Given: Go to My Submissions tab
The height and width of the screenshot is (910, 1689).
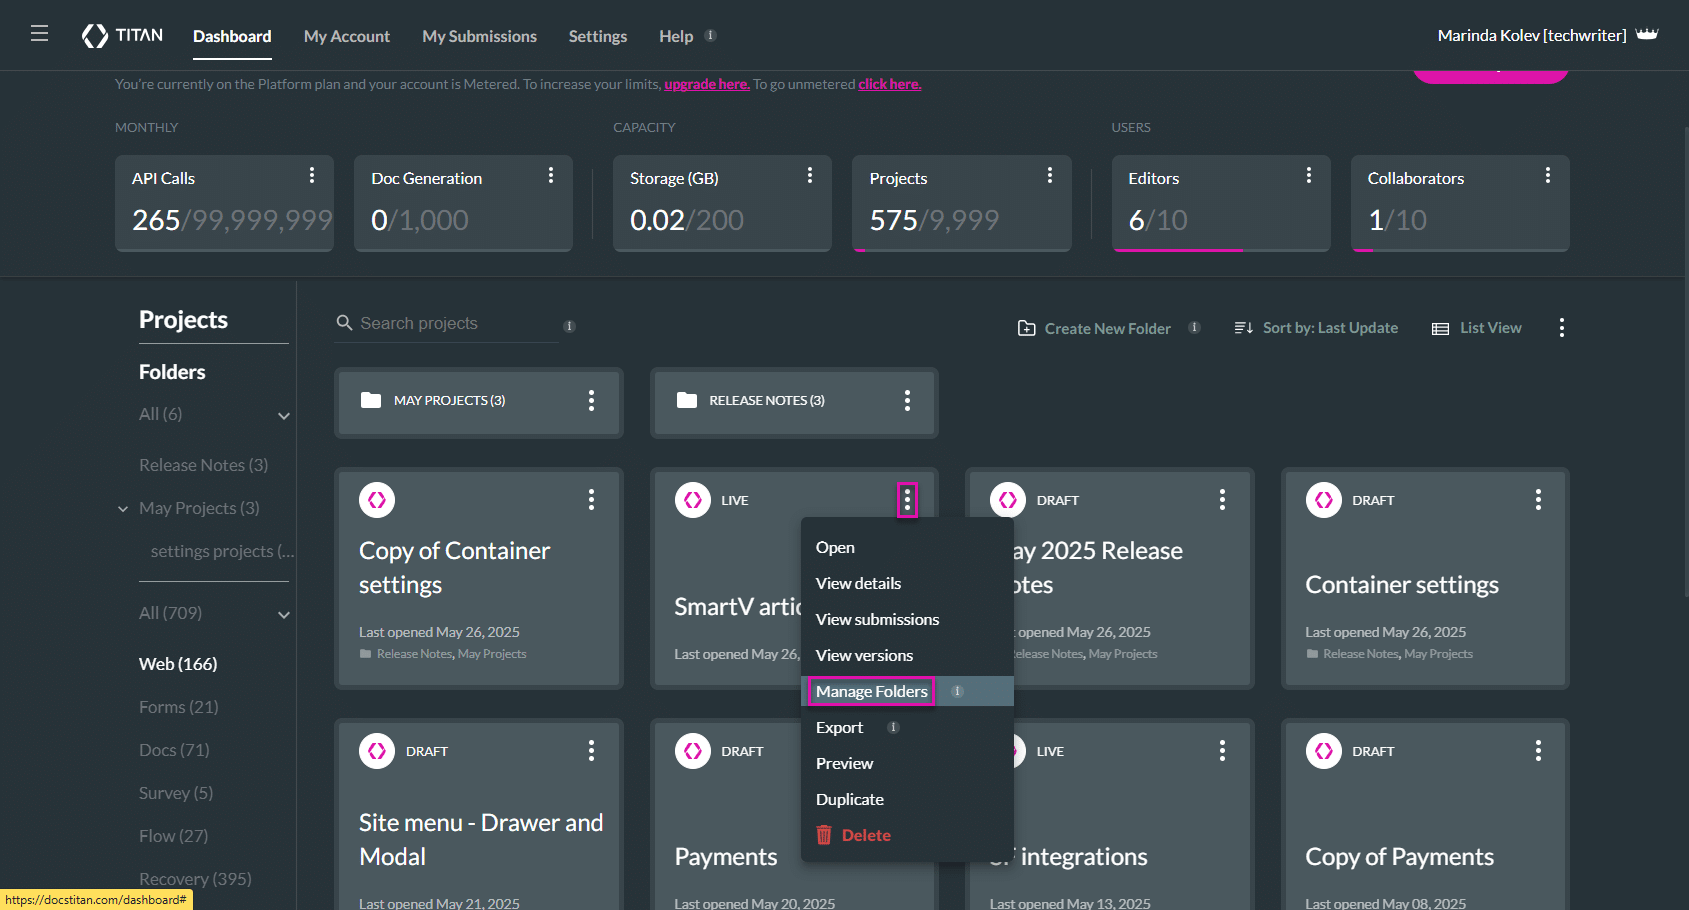Looking at the screenshot, I should coord(479,36).
